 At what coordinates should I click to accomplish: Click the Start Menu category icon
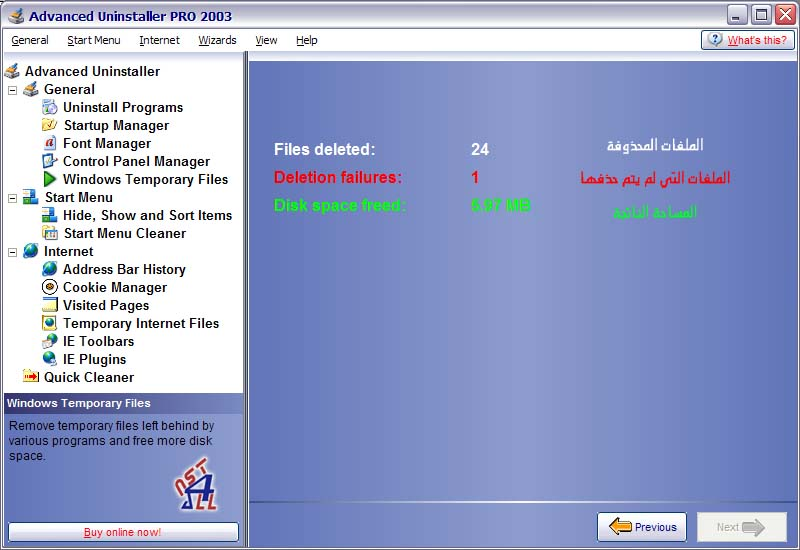click(31, 197)
